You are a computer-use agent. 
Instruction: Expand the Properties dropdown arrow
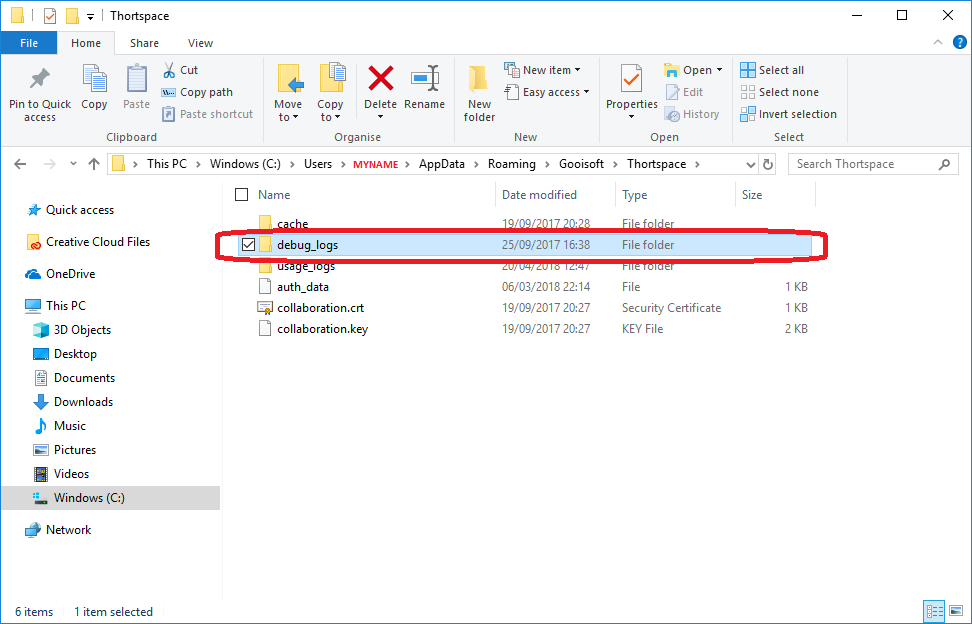(x=631, y=116)
